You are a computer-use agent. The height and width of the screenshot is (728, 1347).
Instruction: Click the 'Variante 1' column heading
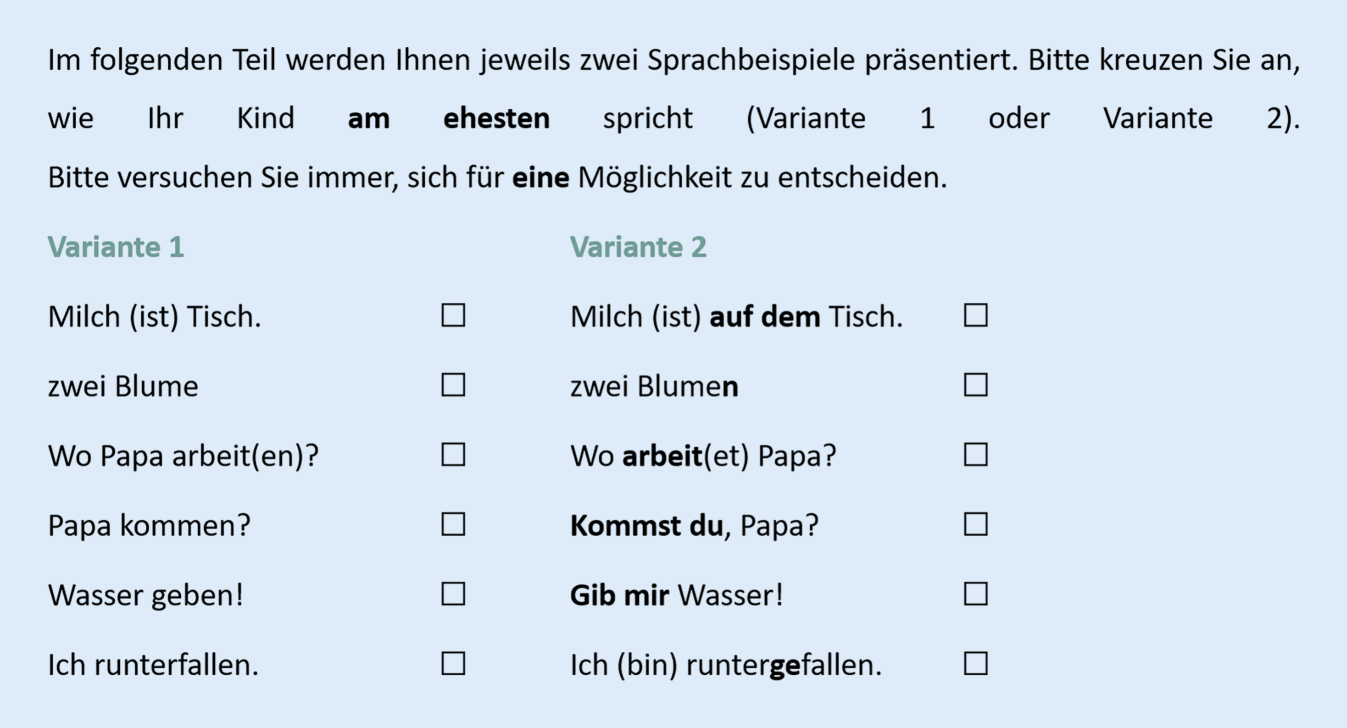pyautogui.click(x=116, y=247)
